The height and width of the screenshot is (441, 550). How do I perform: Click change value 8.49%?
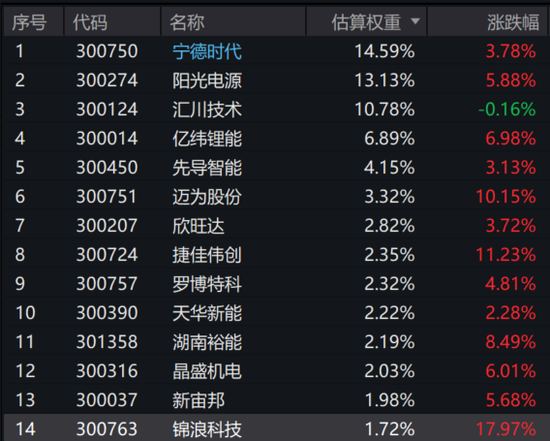pyautogui.click(x=511, y=342)
